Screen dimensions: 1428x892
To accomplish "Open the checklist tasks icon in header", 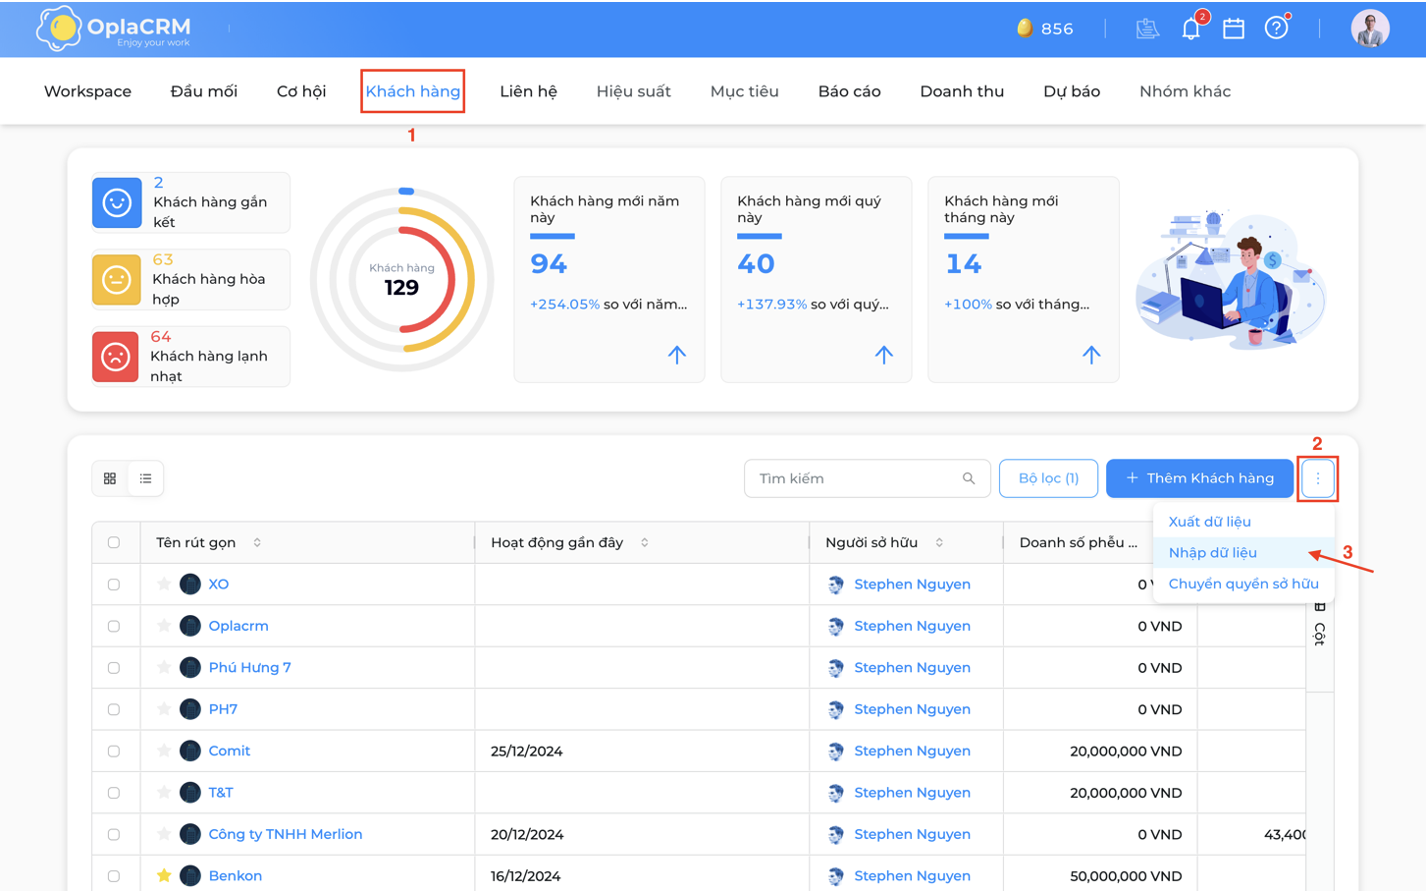I will pyautogui.click(x=1147, y=28).
